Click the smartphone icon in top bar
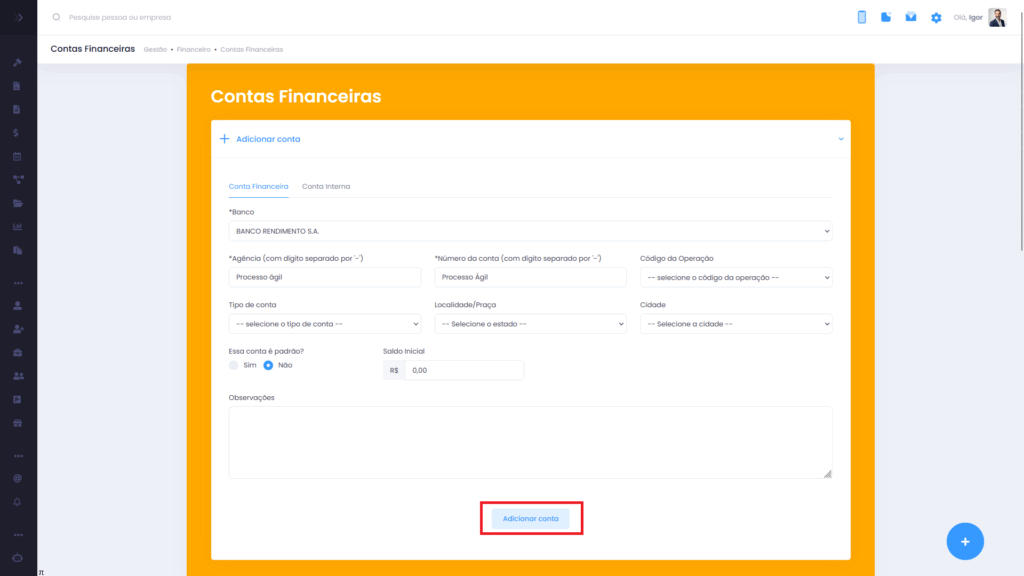 pyautogui.click(x=861, y=17)
